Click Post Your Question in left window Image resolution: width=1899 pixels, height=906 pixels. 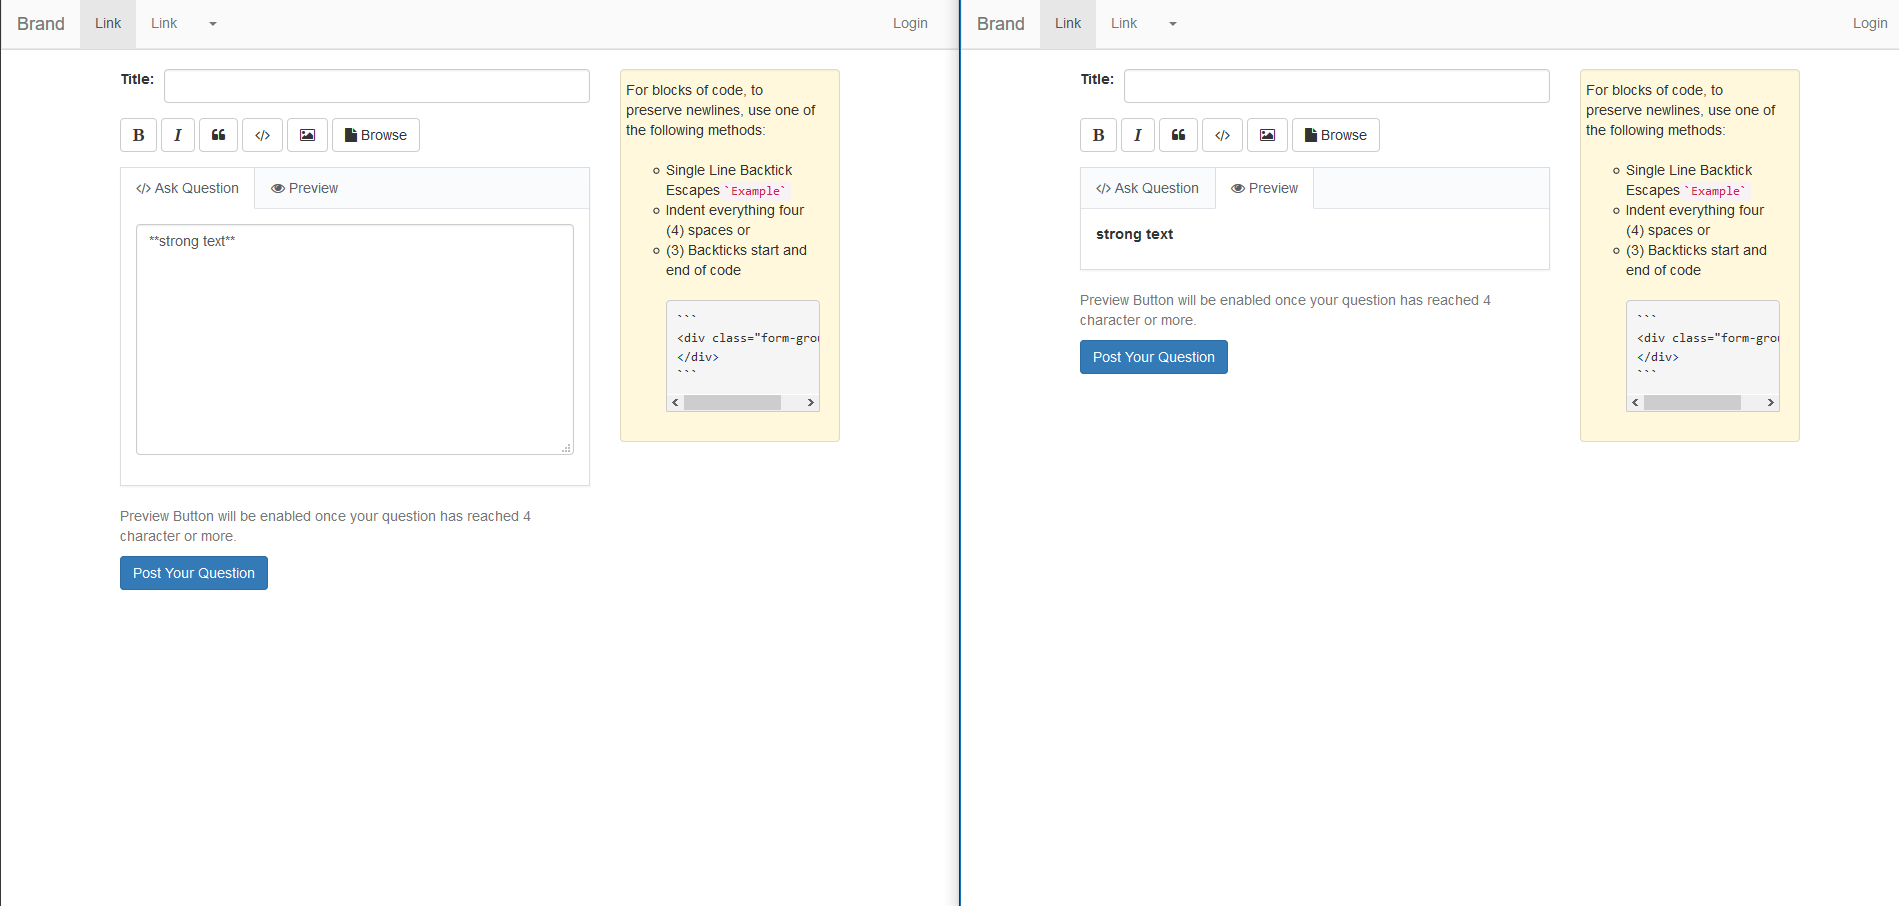coord(194,573)
